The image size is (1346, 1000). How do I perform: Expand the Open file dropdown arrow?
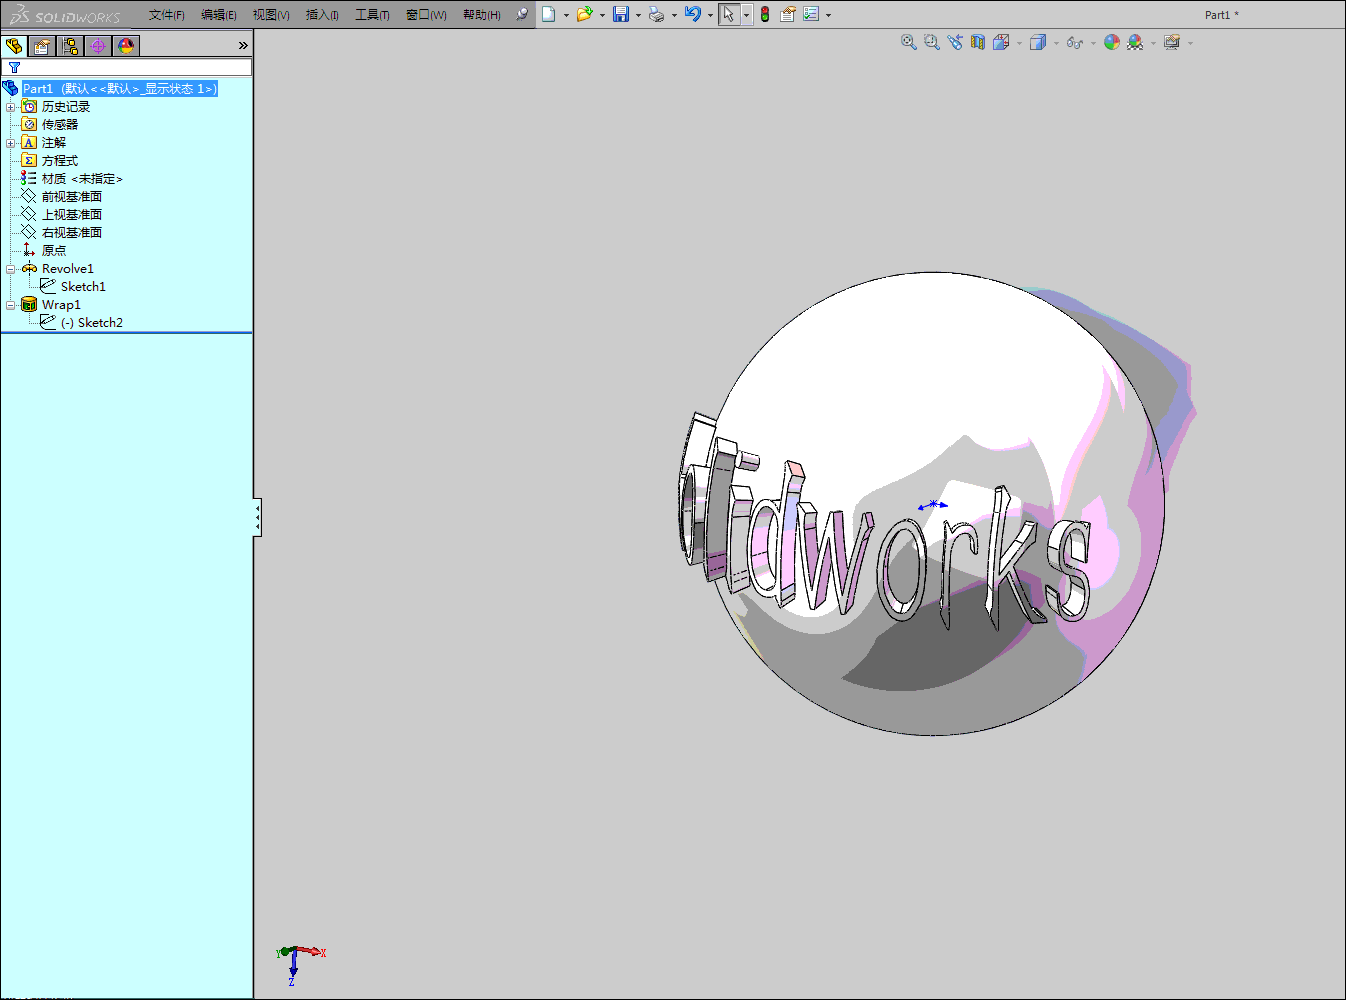coord(602,15)
